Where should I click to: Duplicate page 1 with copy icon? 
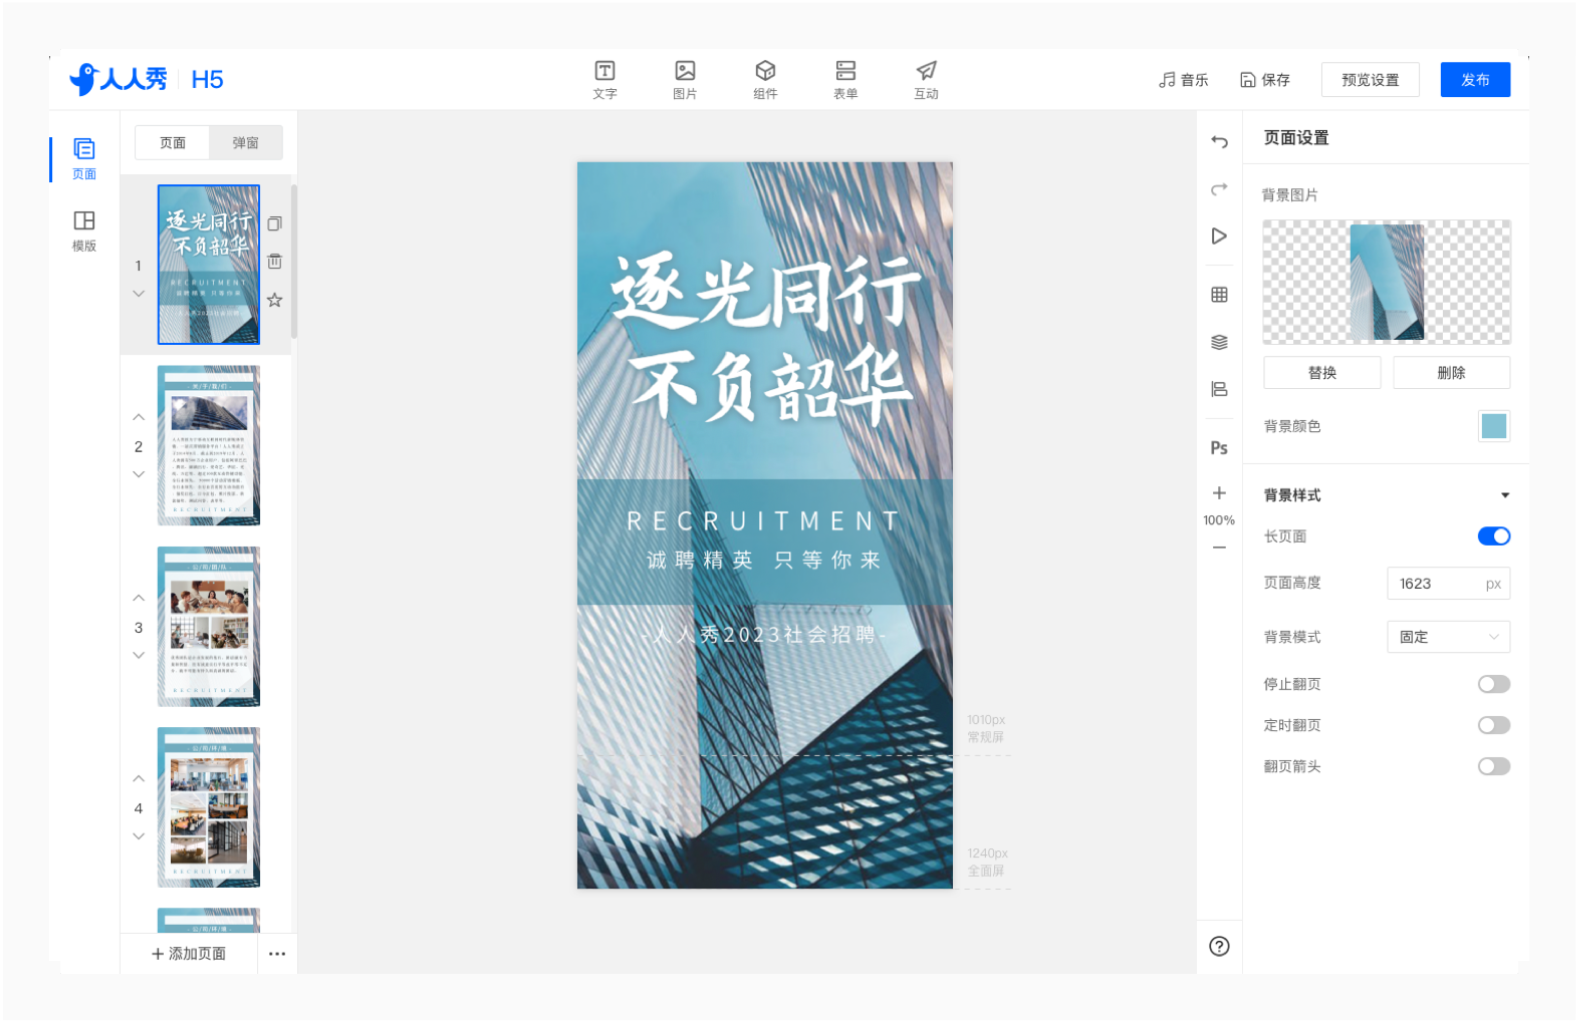pos(275,224)
